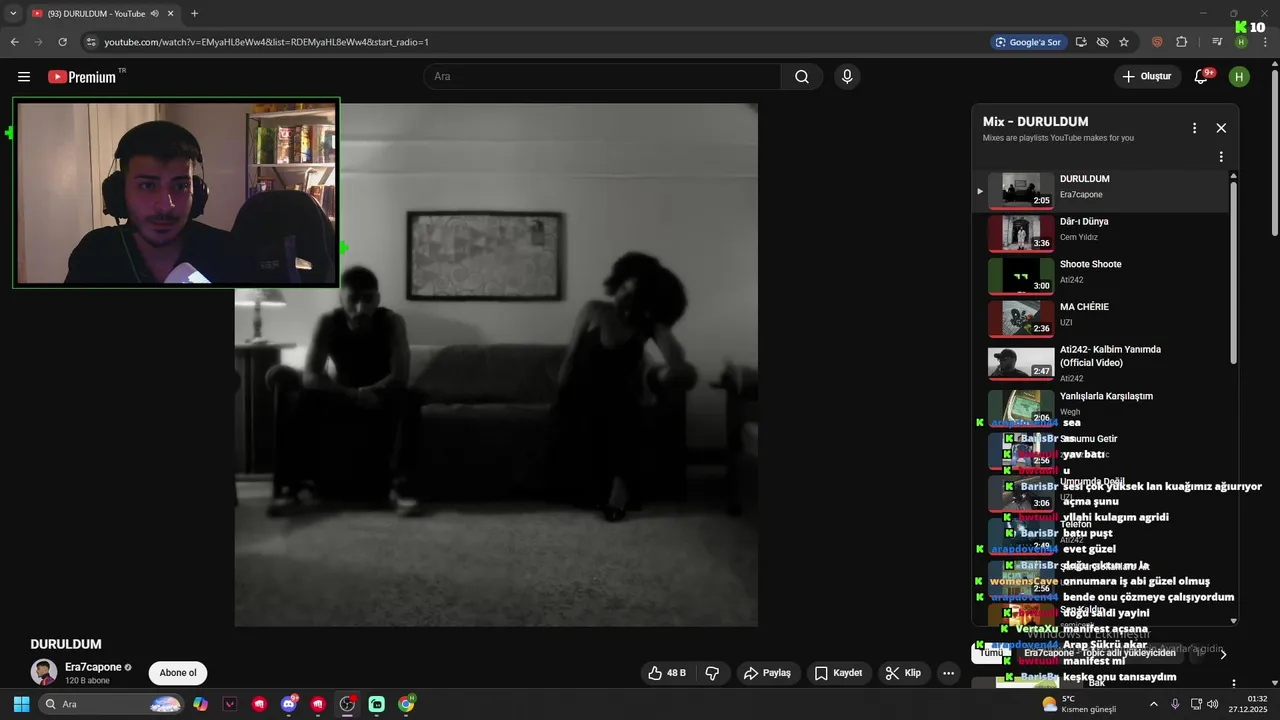Click the crossed-out eye icon

tap(1102, 42)
